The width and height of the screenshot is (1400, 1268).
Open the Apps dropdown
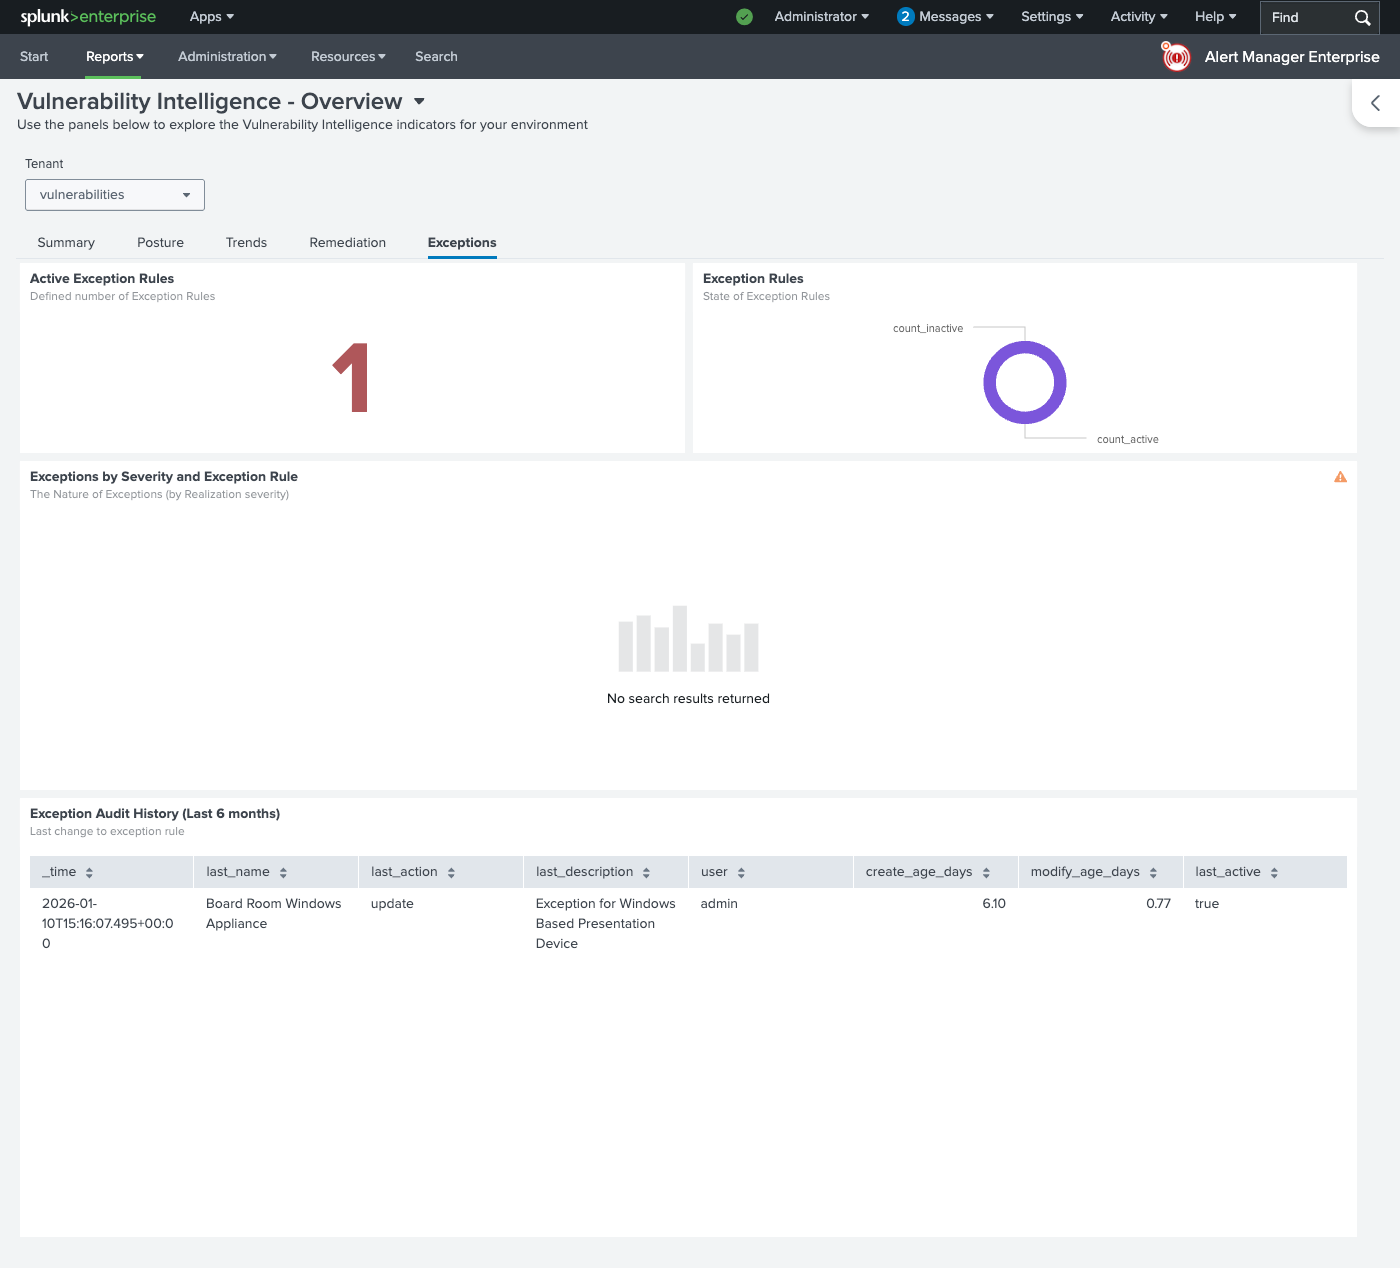point(210,17)
